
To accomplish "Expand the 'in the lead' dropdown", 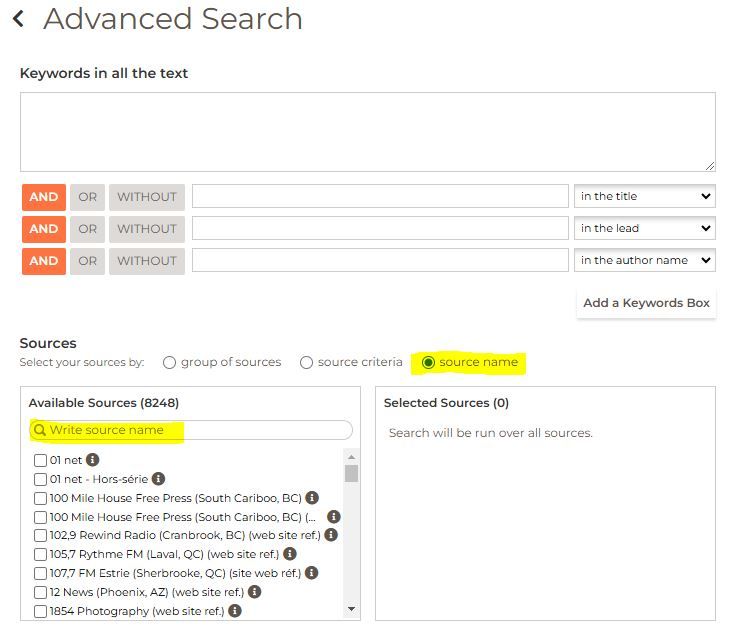I will [645, 229].
